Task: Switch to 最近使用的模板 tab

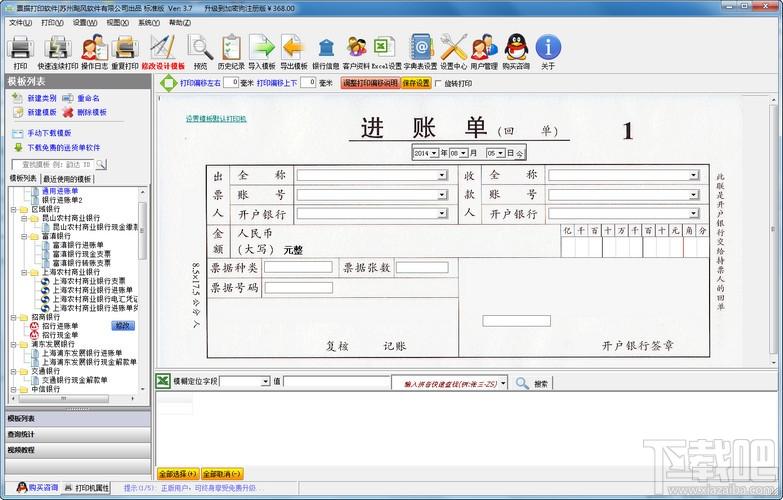Action: [x=67, y=178]
